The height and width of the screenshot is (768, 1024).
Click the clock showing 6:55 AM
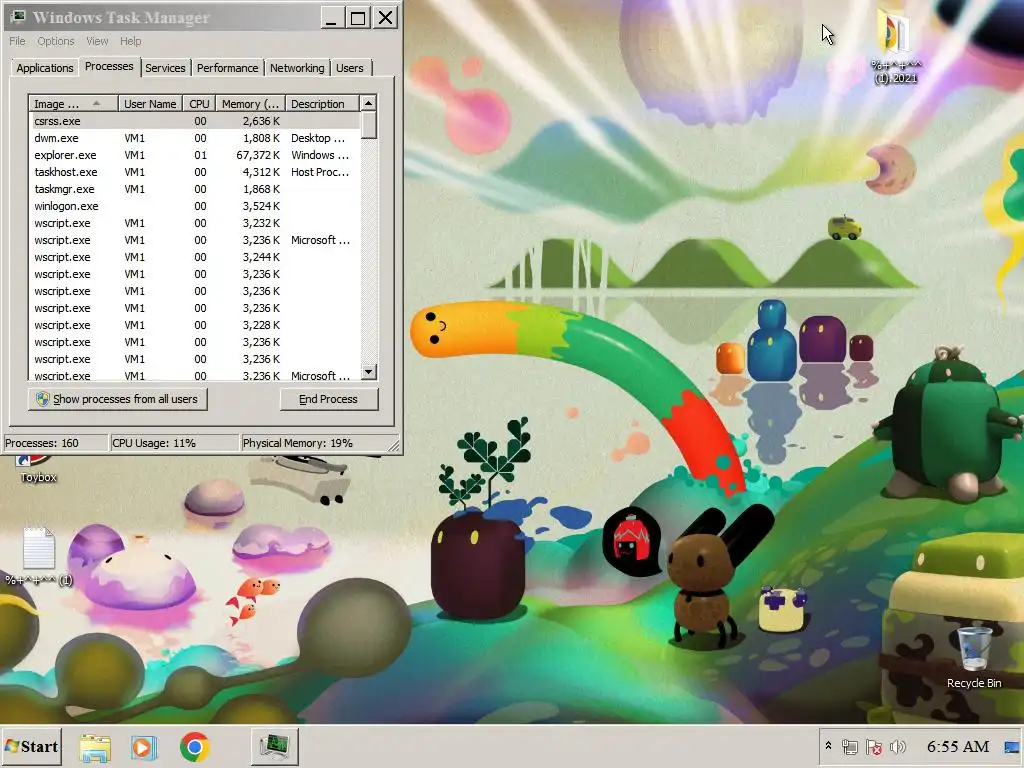pyautogui.click(x=957, y=746)
